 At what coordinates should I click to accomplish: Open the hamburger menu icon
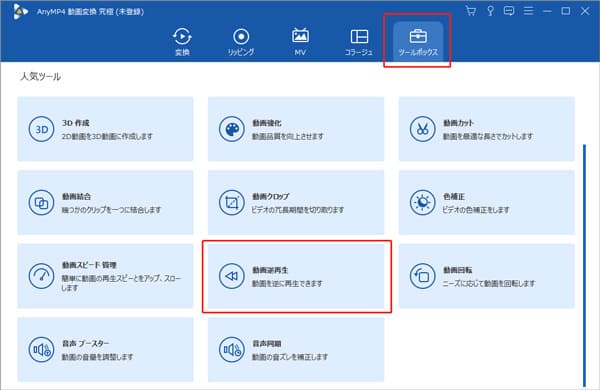(528, 11)
